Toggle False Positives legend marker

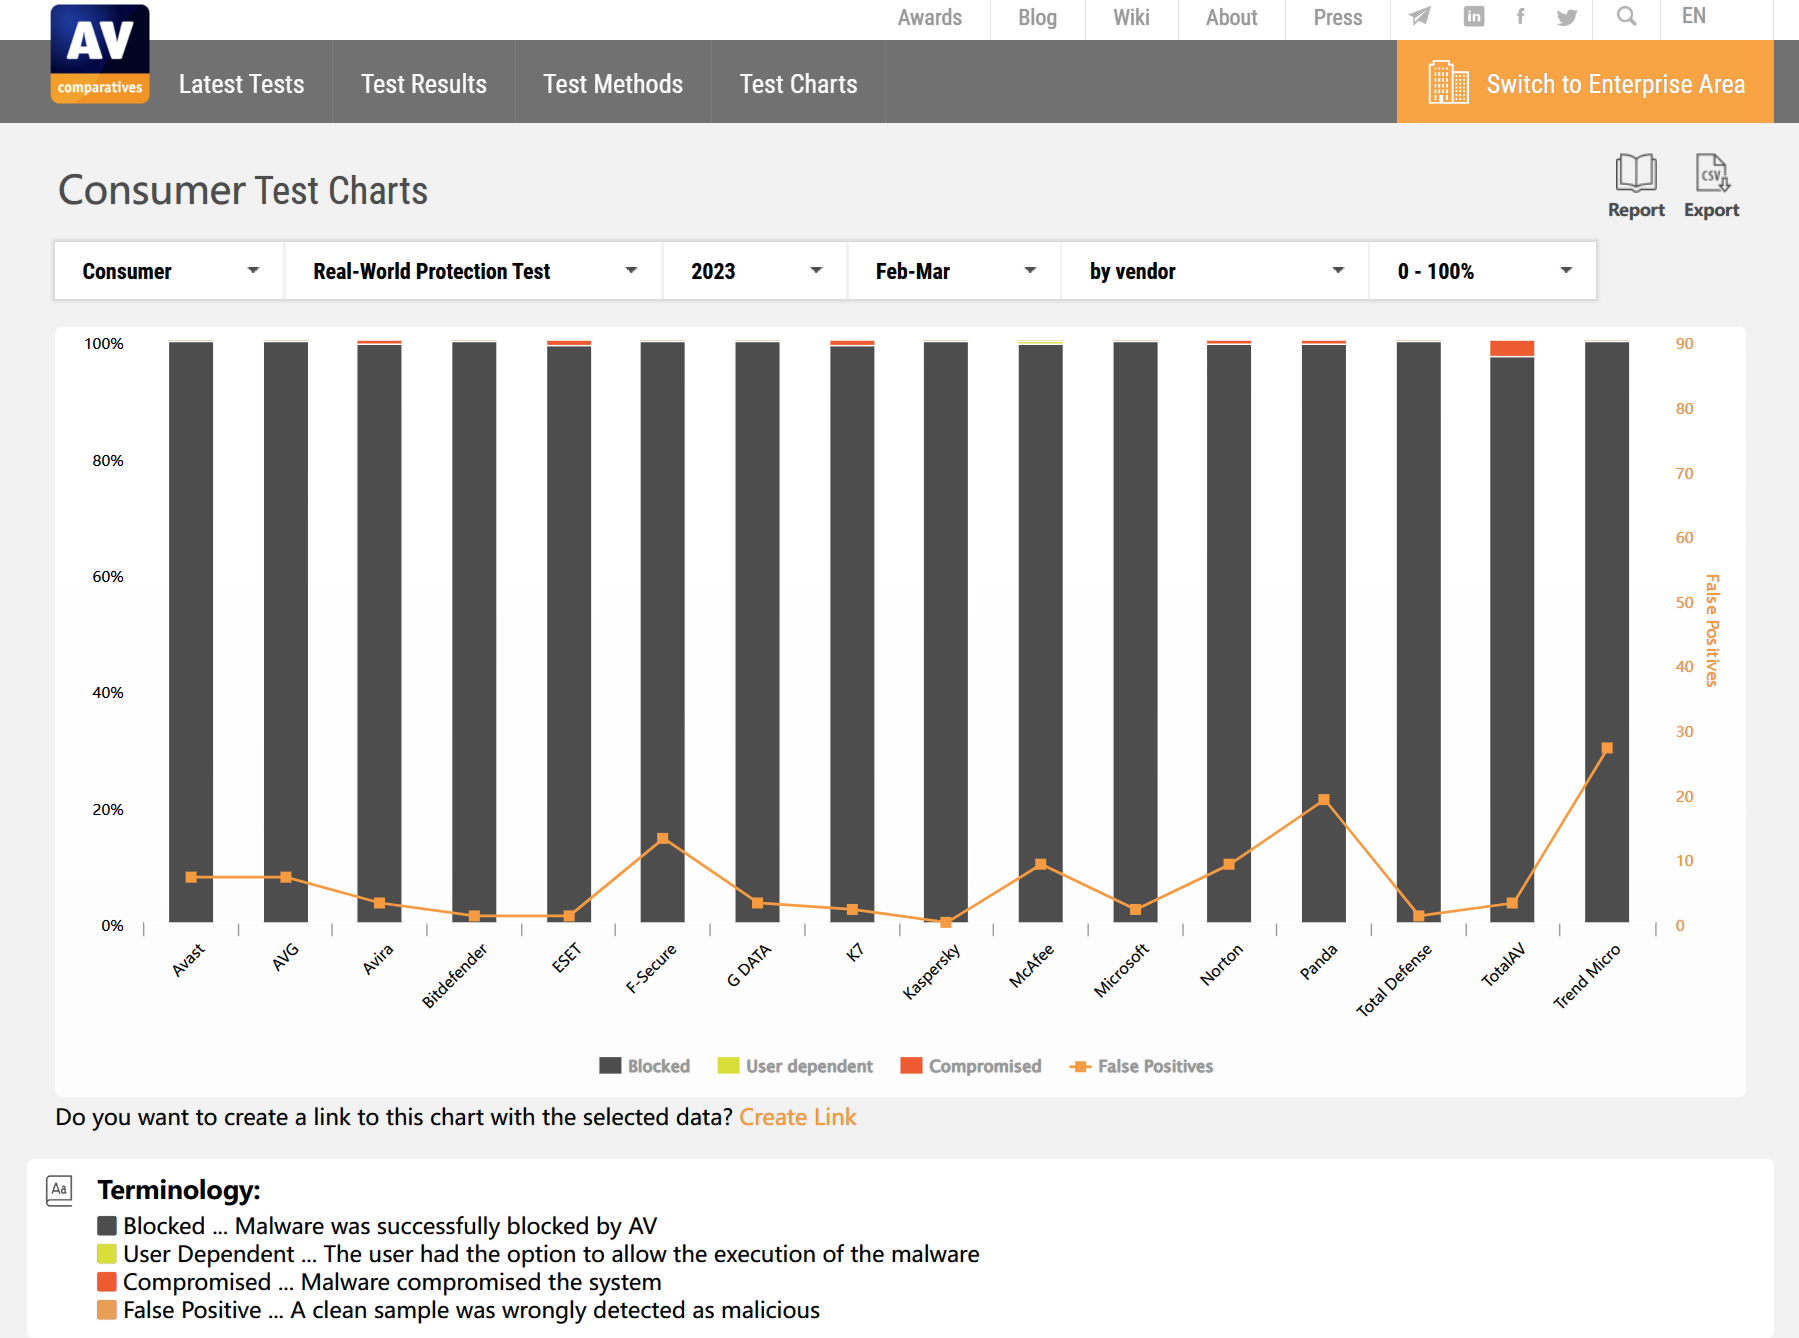point(1141,1066)
